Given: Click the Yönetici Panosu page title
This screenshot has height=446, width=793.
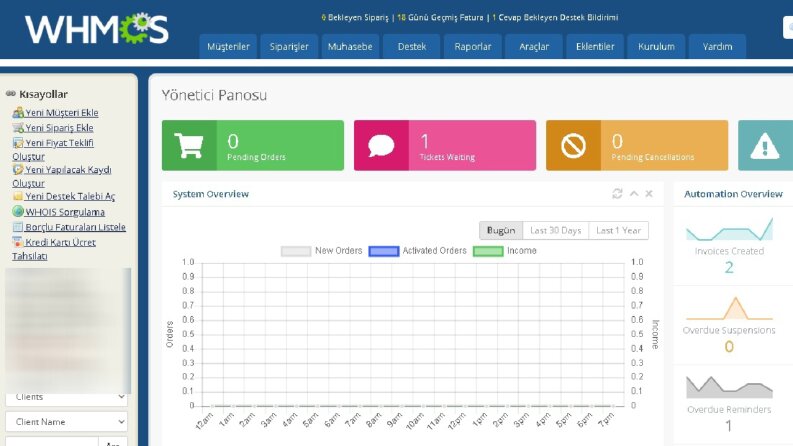Looking at the screenshot, I should [x=214, y=95].
